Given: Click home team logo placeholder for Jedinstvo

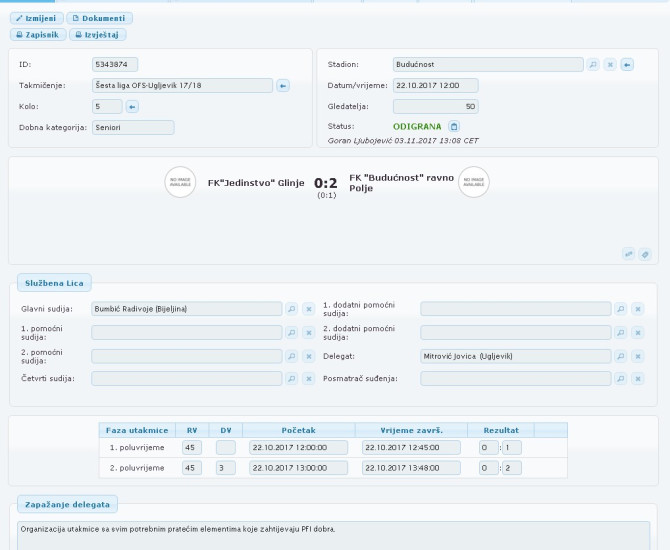Looking at the screenshot, I should (x=180, y=183).
